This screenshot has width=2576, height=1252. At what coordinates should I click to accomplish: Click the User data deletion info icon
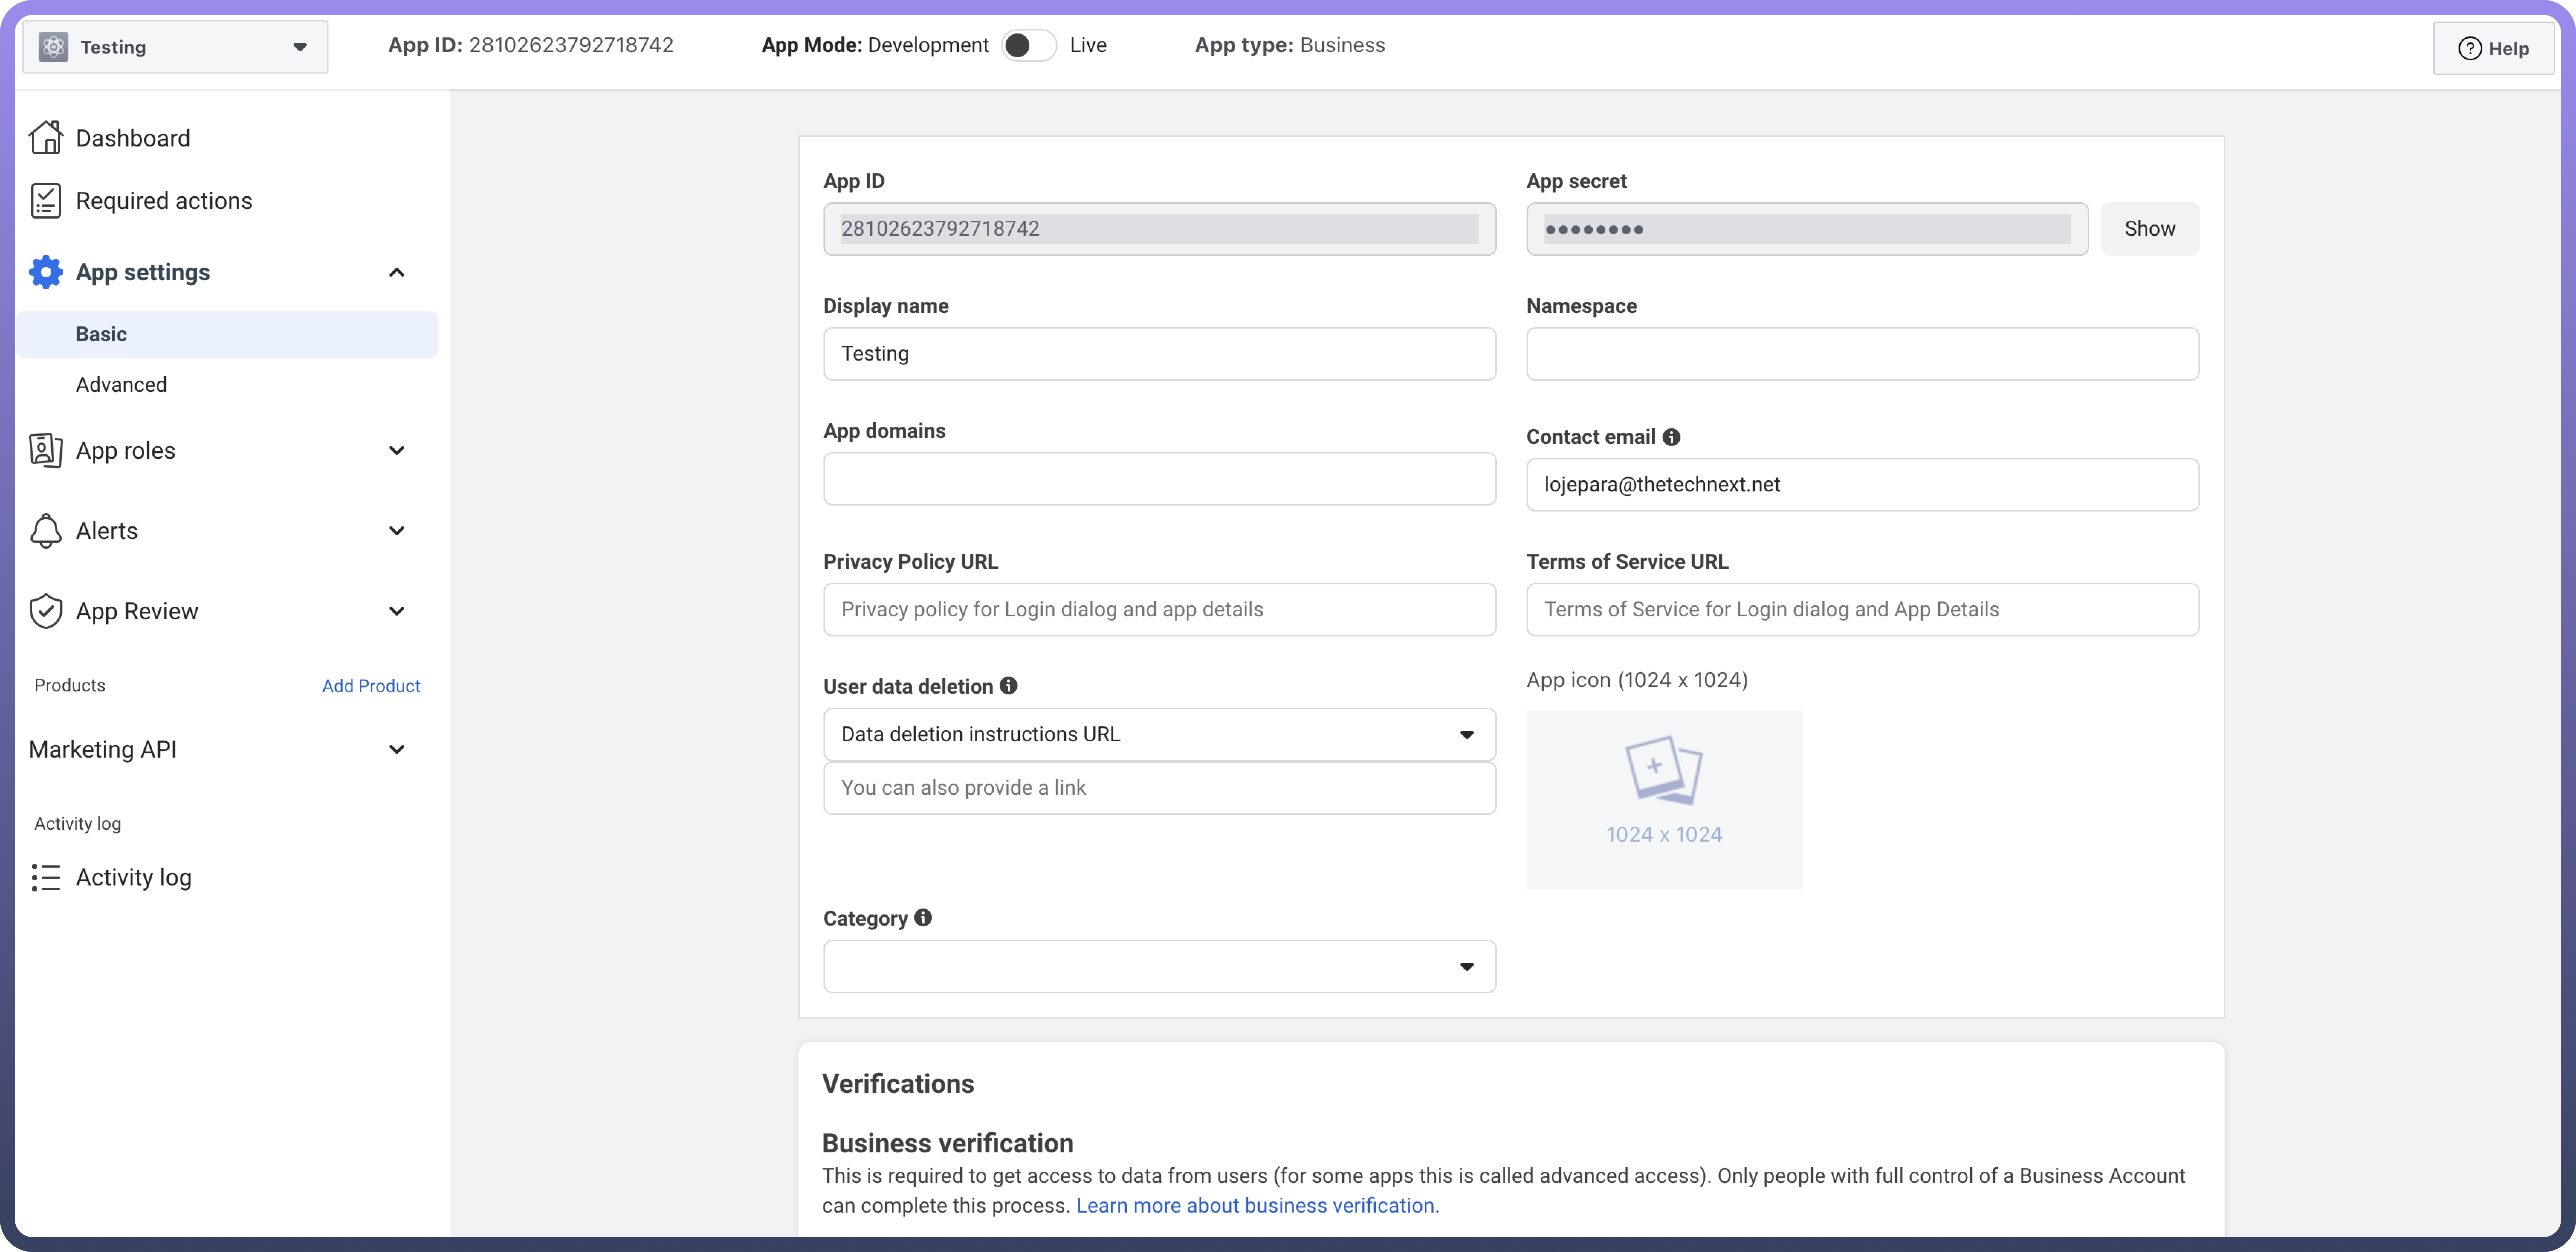tap(1008, 686)
